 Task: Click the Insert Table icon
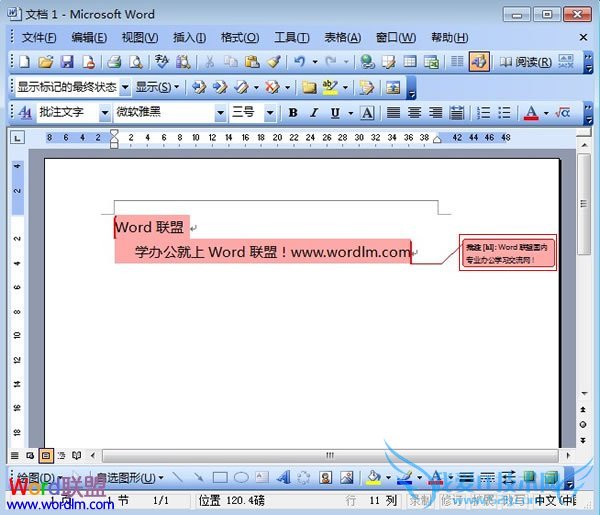coord(410,61)
